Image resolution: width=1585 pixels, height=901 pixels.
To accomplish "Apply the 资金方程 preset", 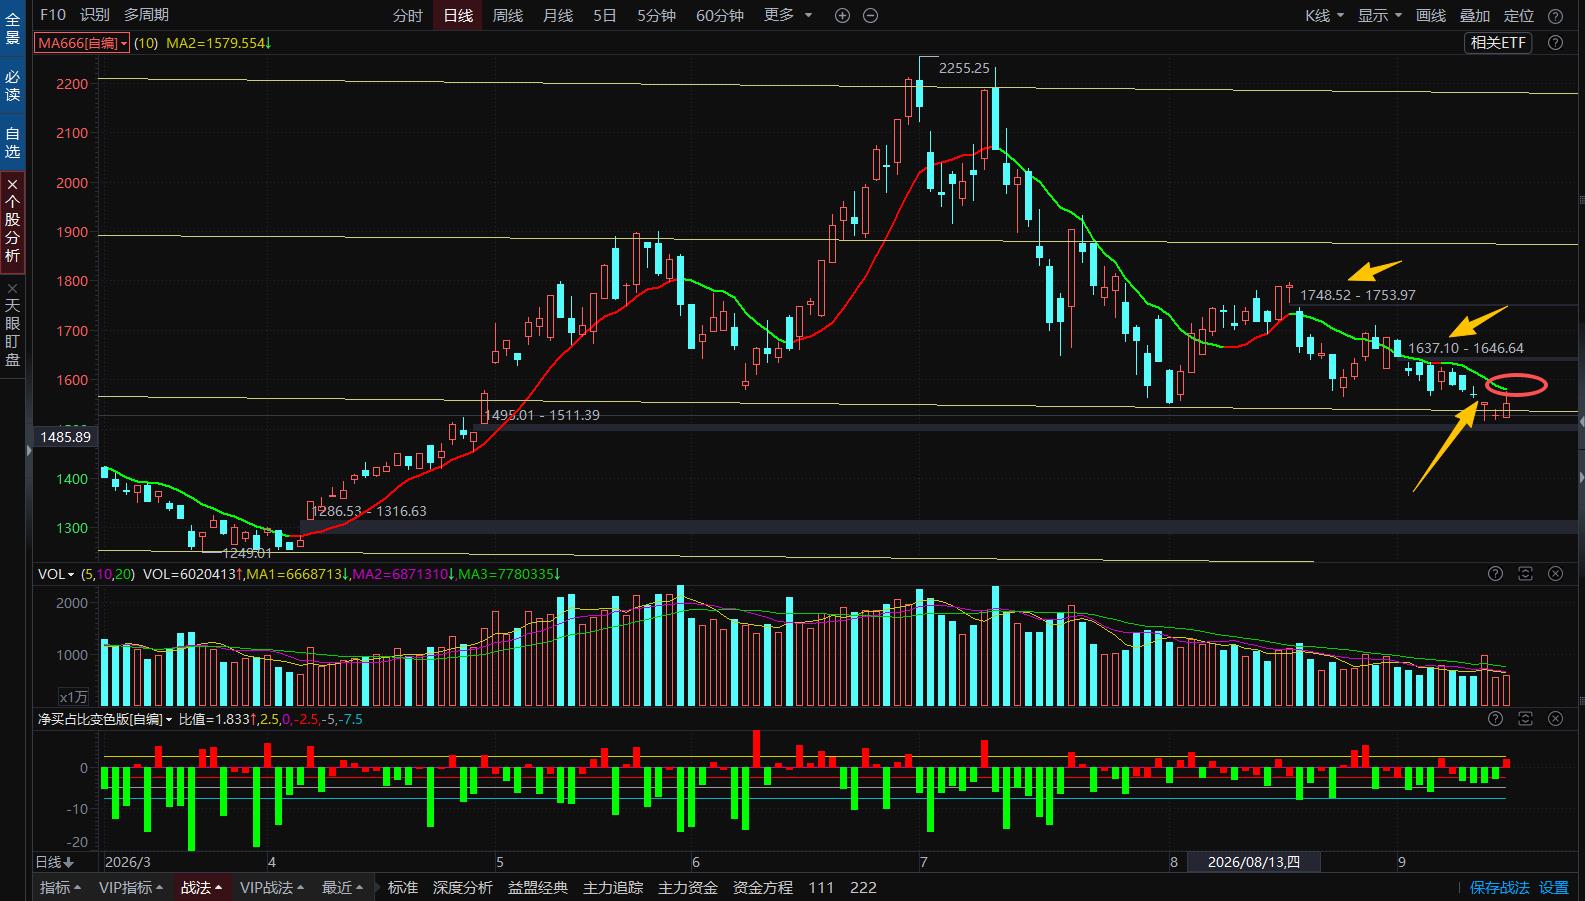I will (763, 888).
